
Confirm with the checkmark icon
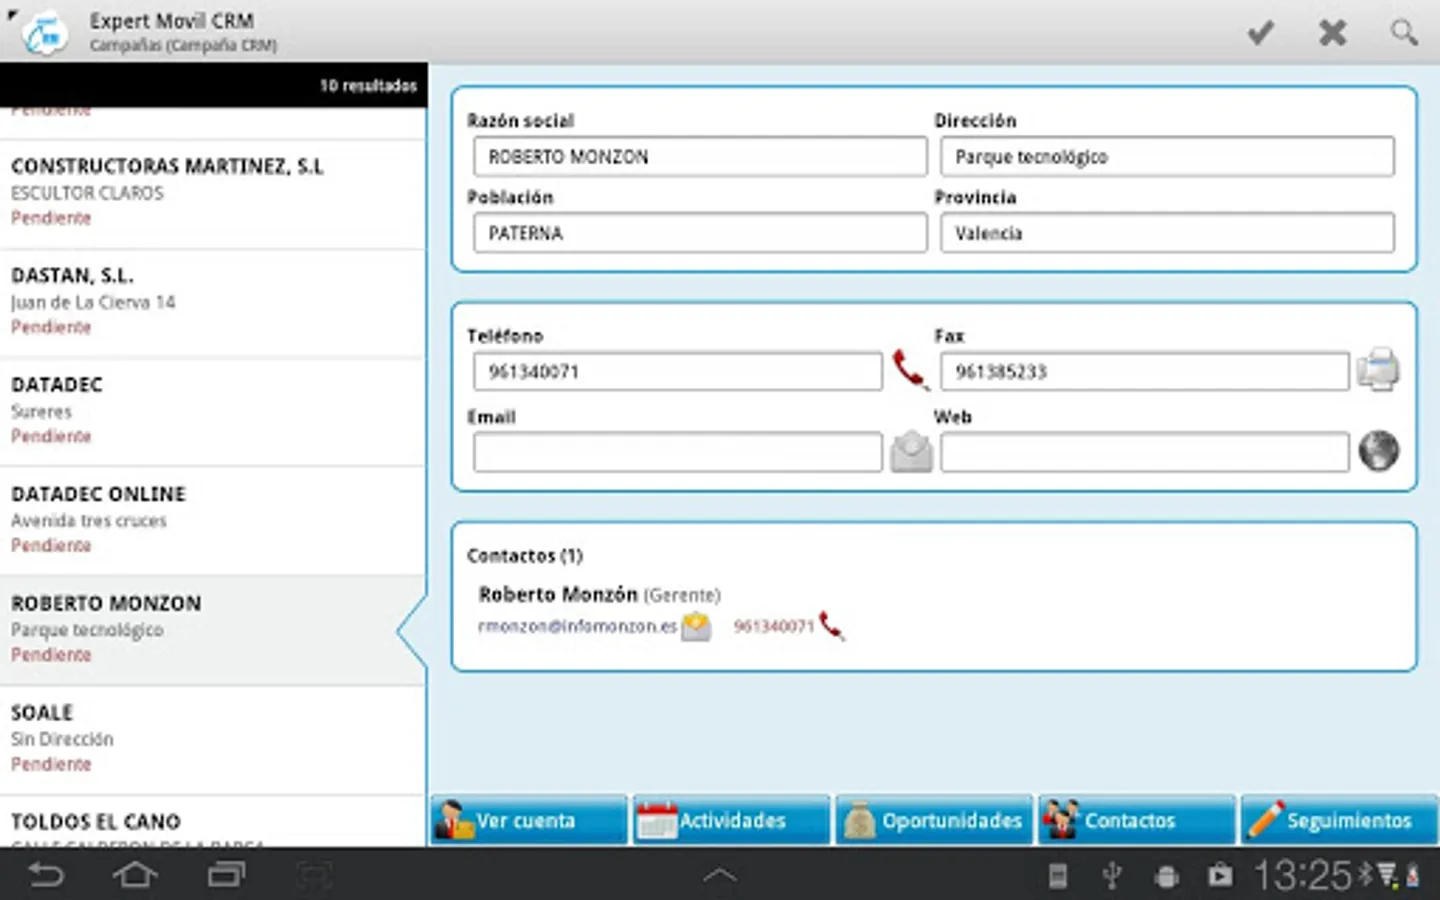(x=1260, y=33)
